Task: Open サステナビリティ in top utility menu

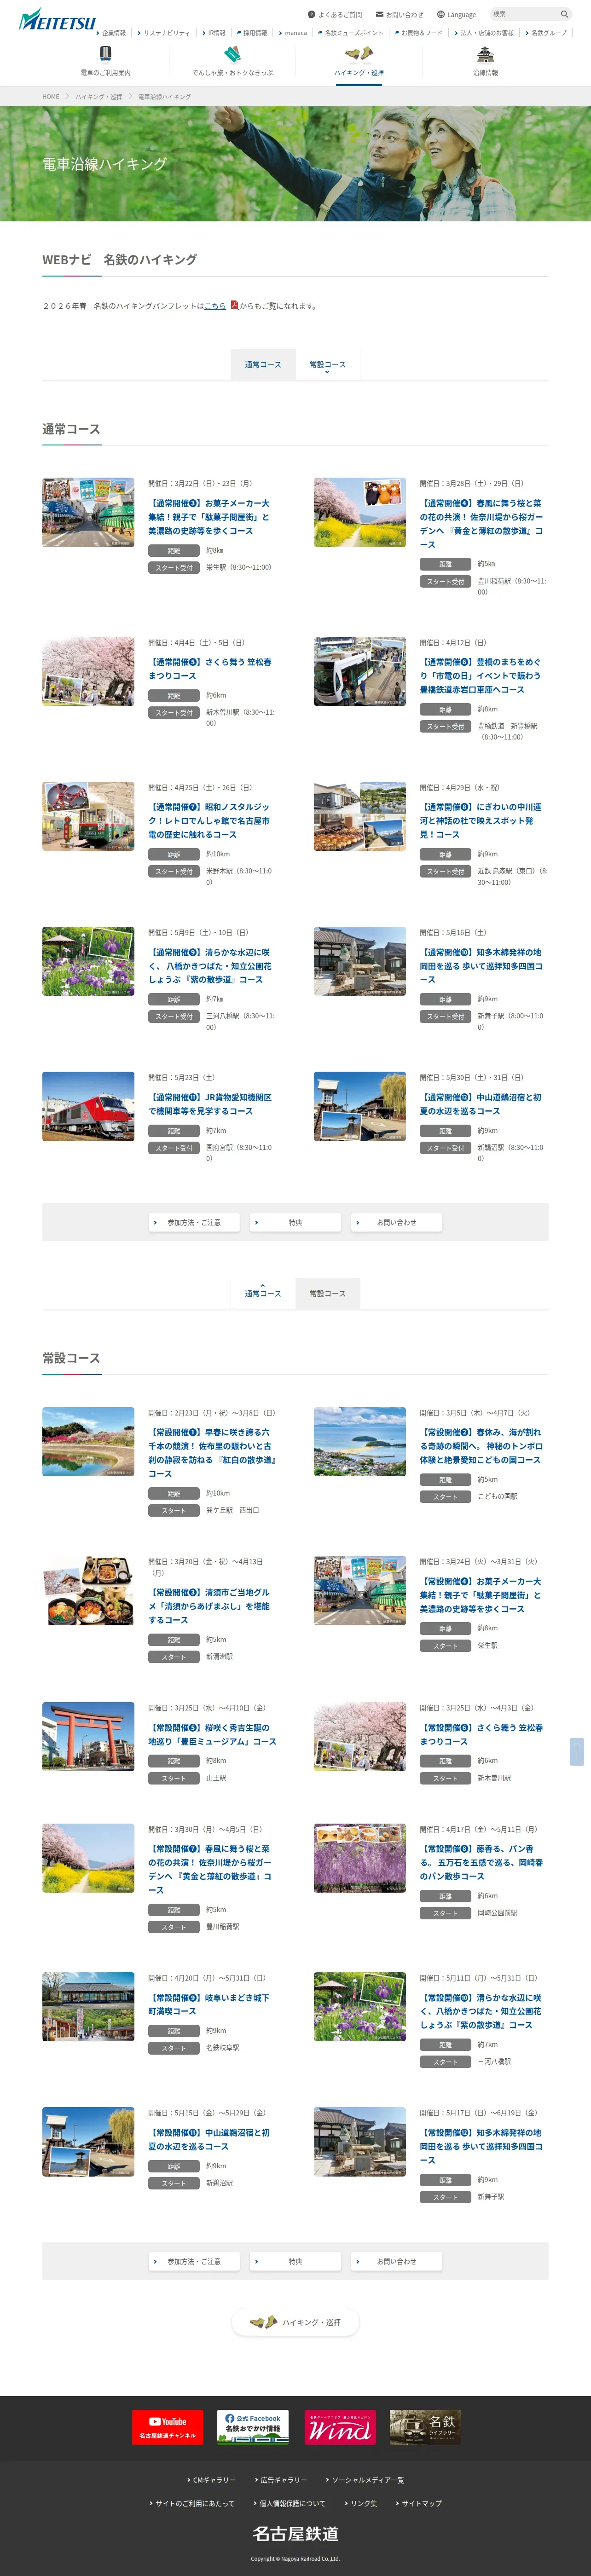Action: click(x=163, y=33)
